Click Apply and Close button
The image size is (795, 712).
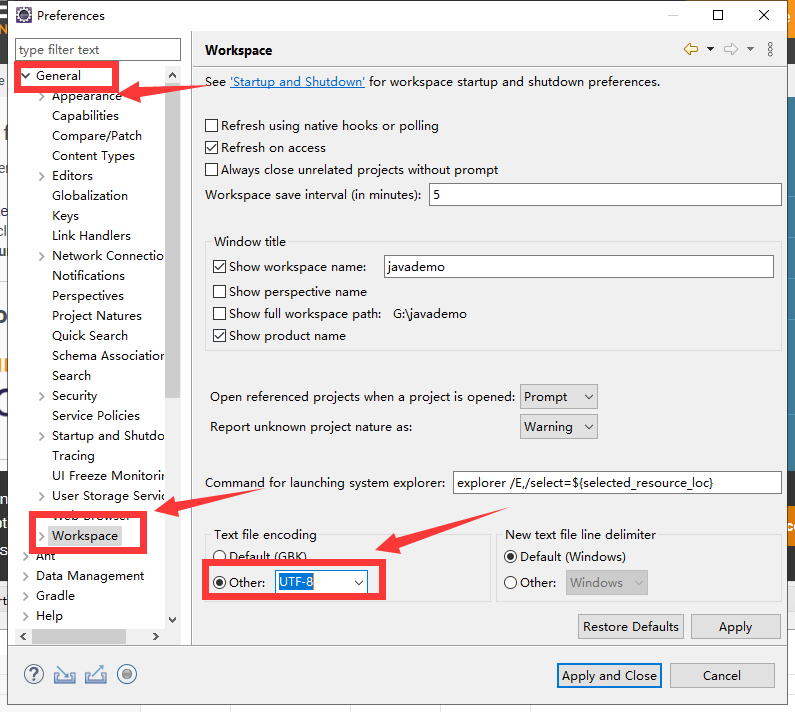pos(609,675)
